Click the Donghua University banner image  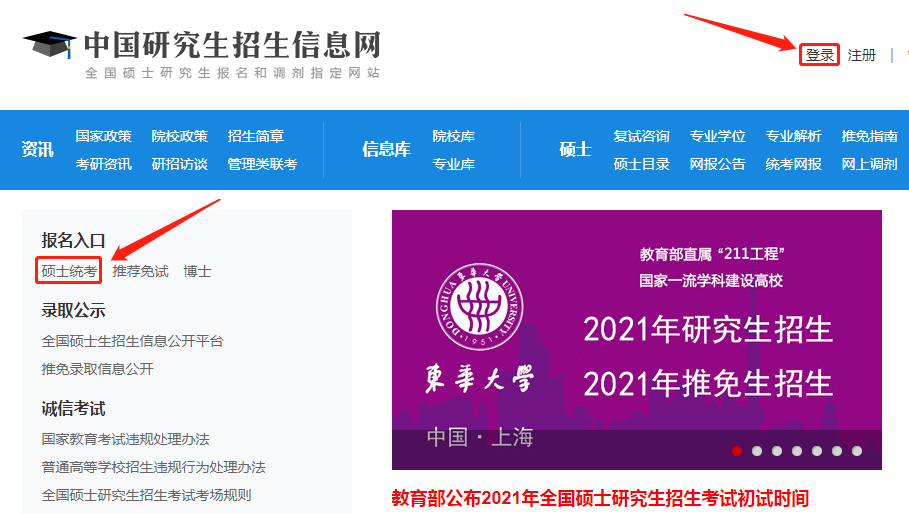coord(636,330)
